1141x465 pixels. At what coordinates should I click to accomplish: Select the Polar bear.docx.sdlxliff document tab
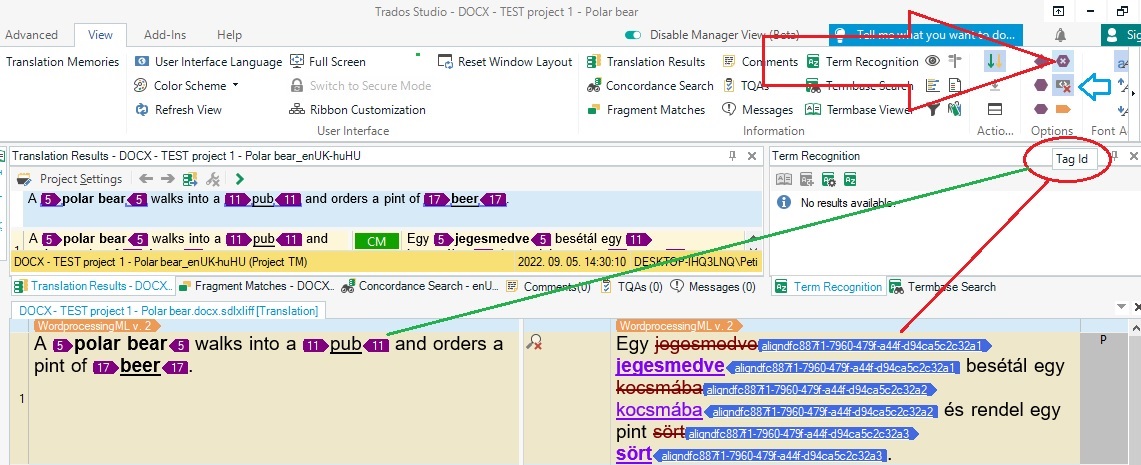tap(168, 311)
